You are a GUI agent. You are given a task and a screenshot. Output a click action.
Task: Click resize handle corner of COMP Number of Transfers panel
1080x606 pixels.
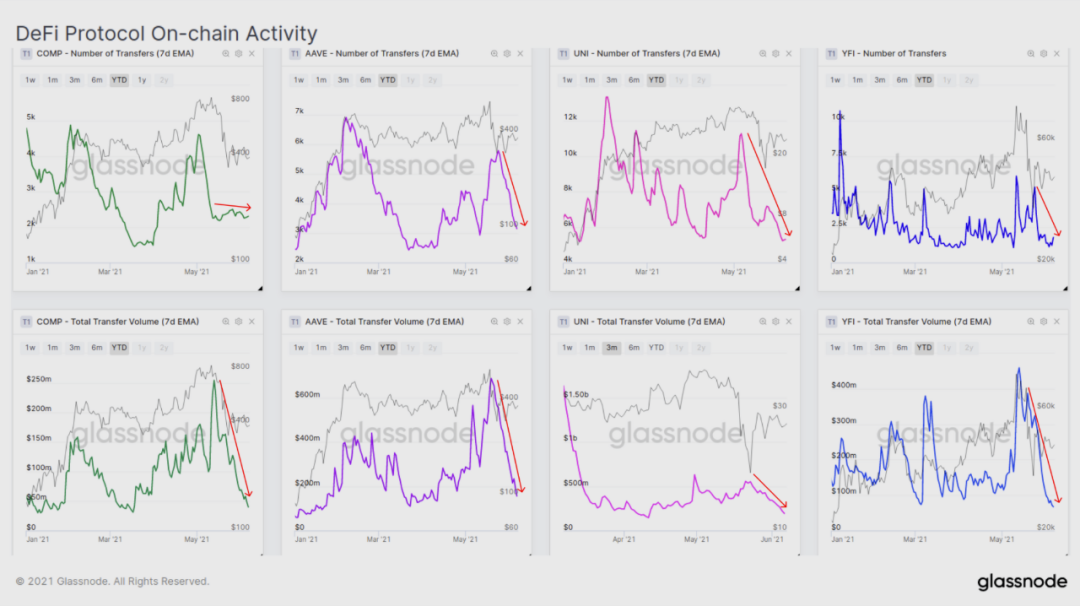click(260, 288)
